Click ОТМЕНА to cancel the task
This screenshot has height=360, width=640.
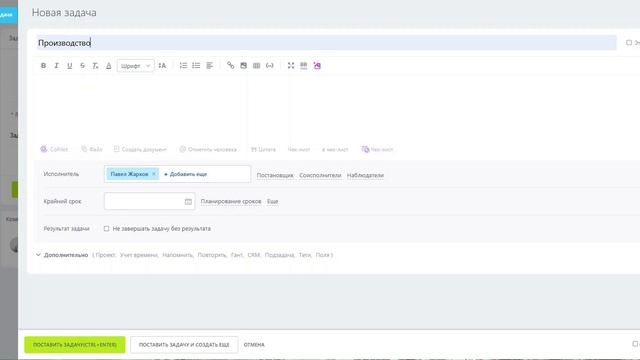coord(254,345)
